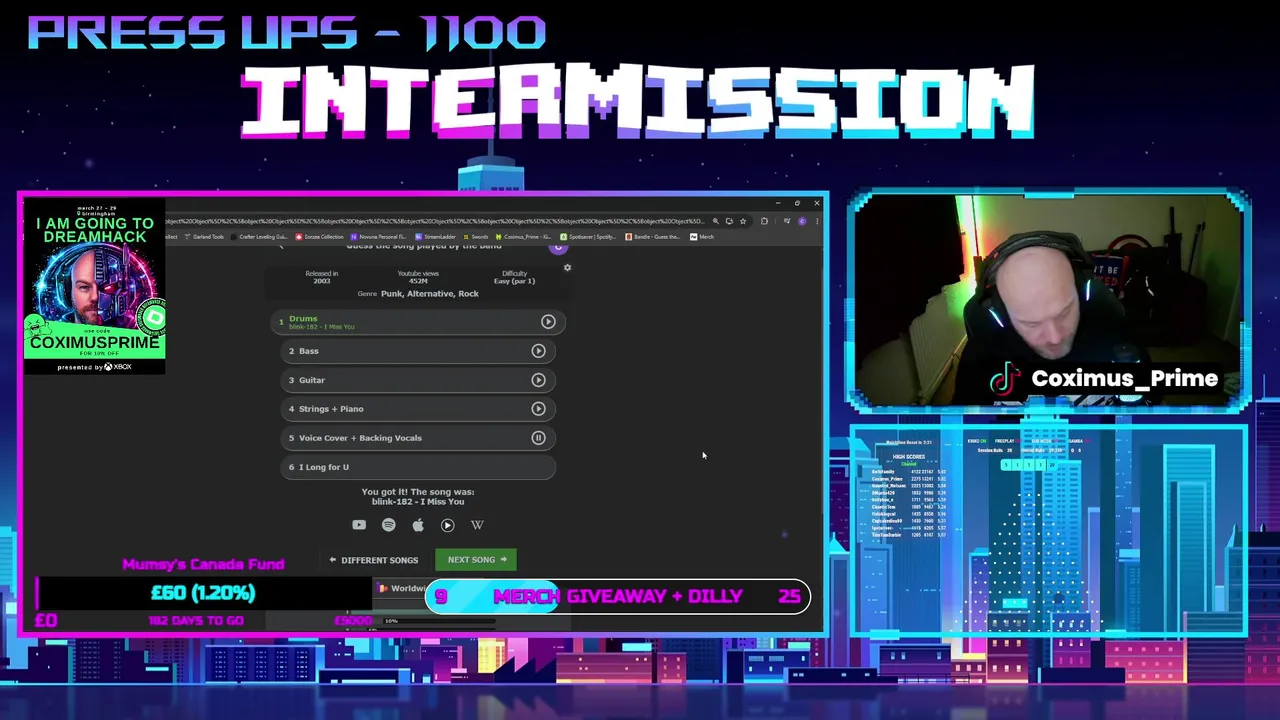
Task: Click the browser address bar URL
Action: 435,221
